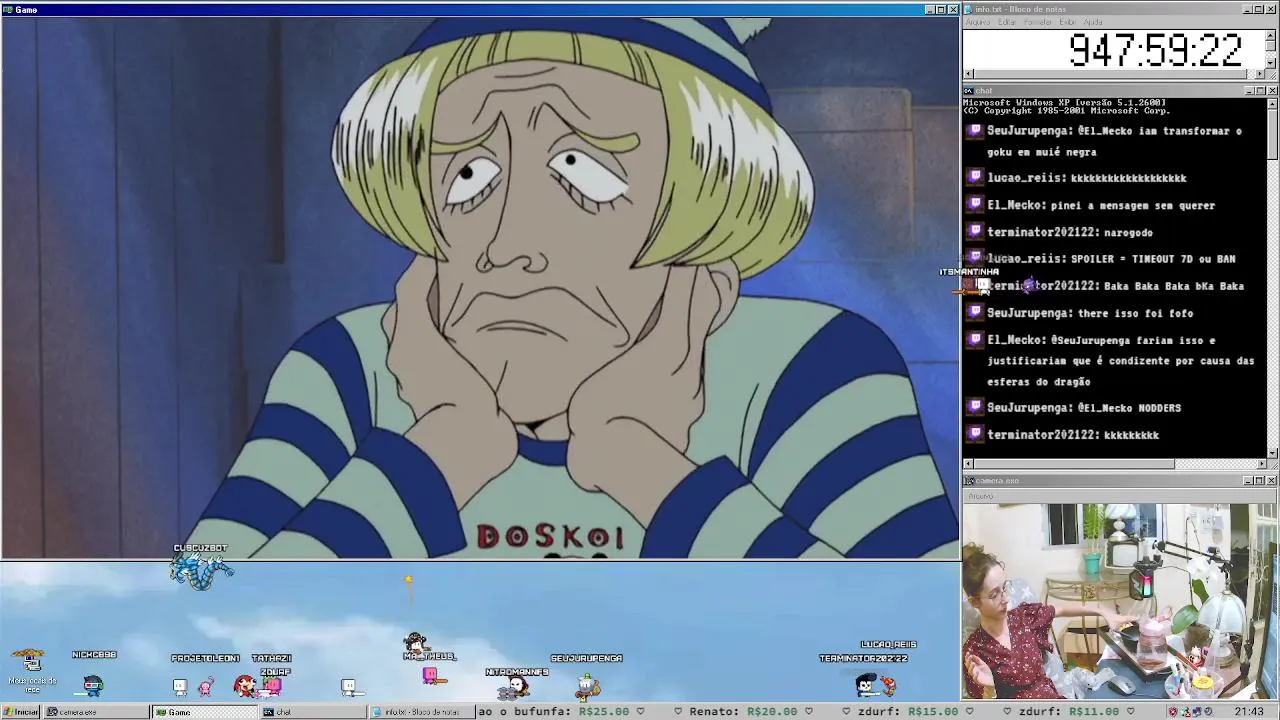
Task: Click the falling yellow star
Action: click(x=408, y=579)
